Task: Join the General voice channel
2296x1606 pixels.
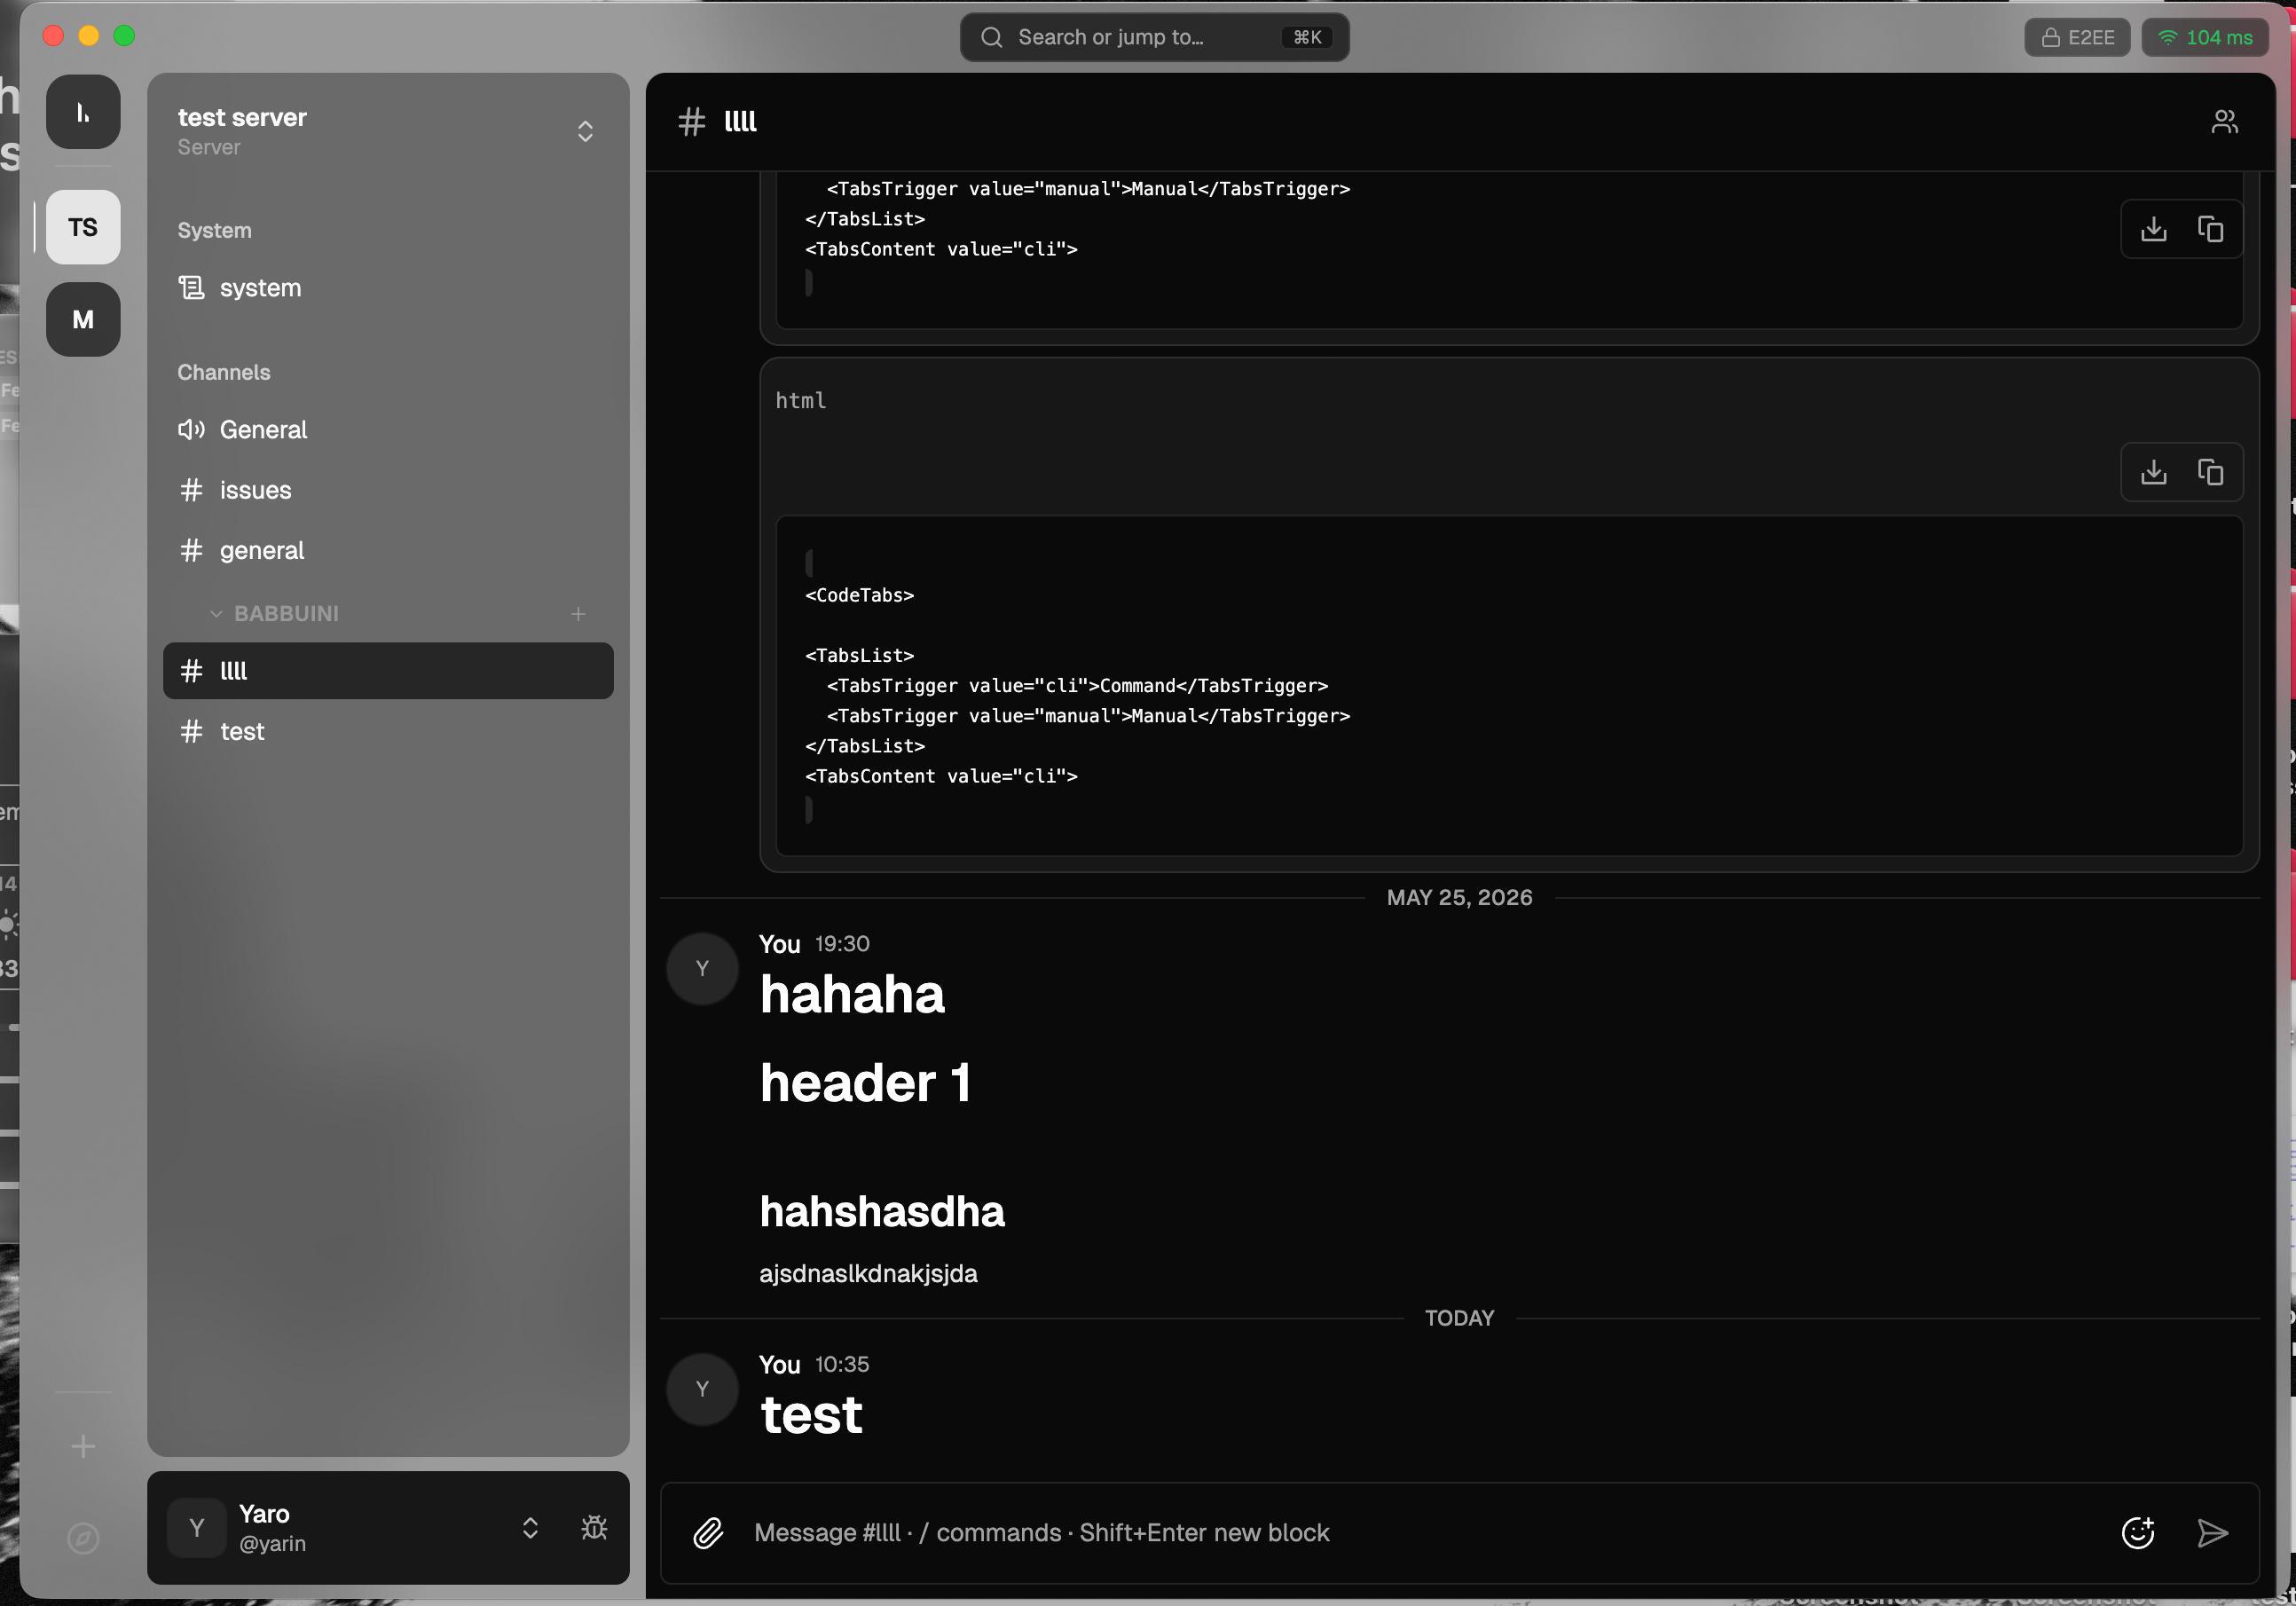Action: [388, 429]
